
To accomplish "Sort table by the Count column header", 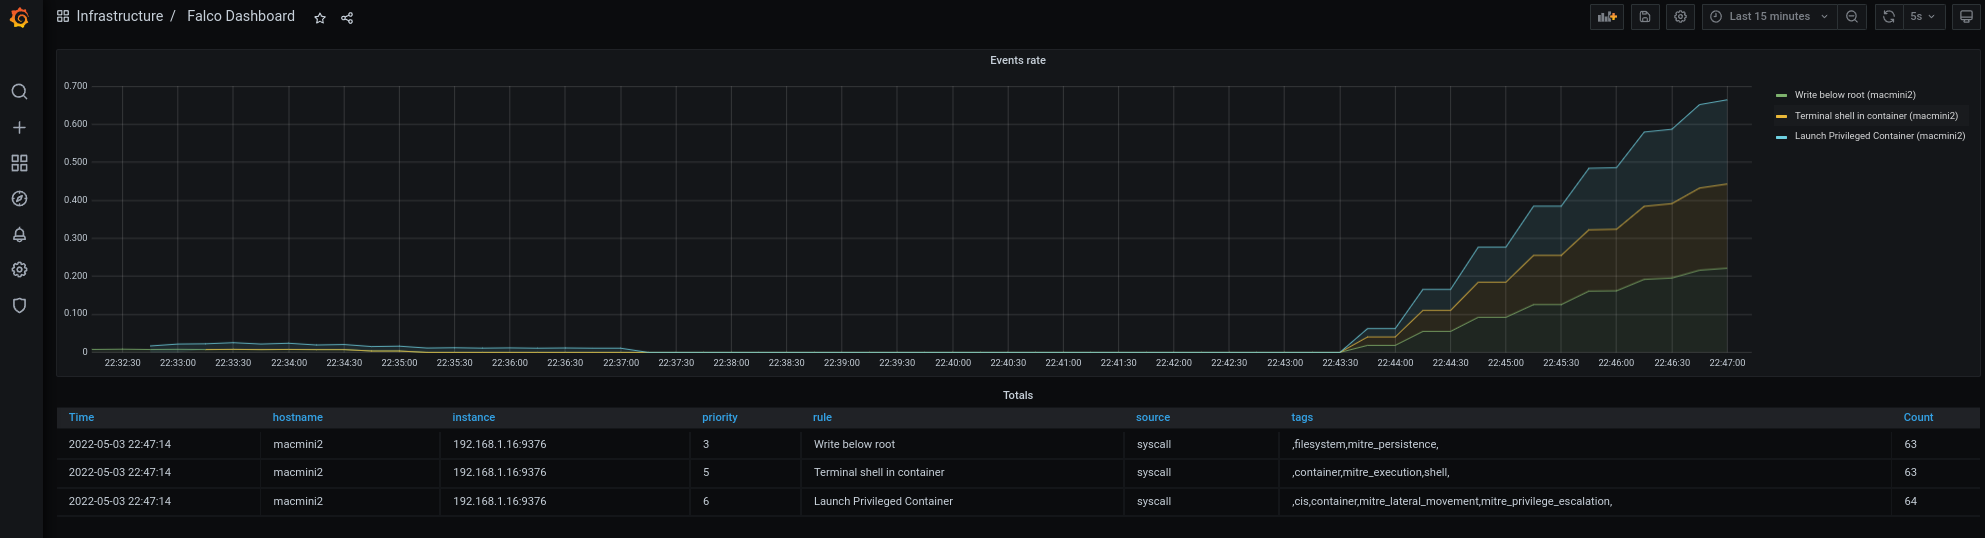I will 1918,418.
